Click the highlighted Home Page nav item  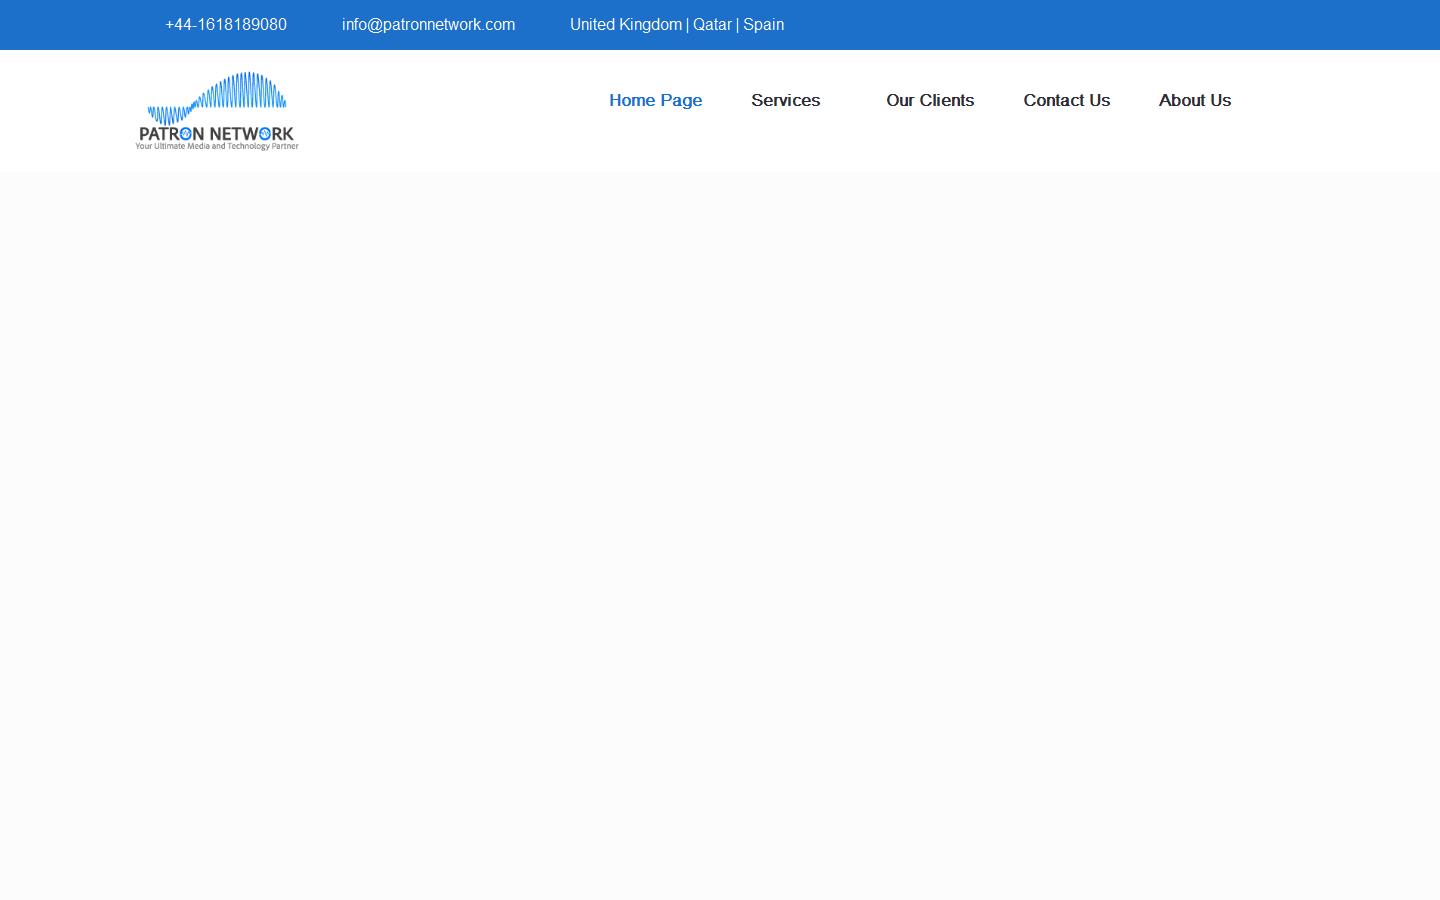tap(655, 100)
